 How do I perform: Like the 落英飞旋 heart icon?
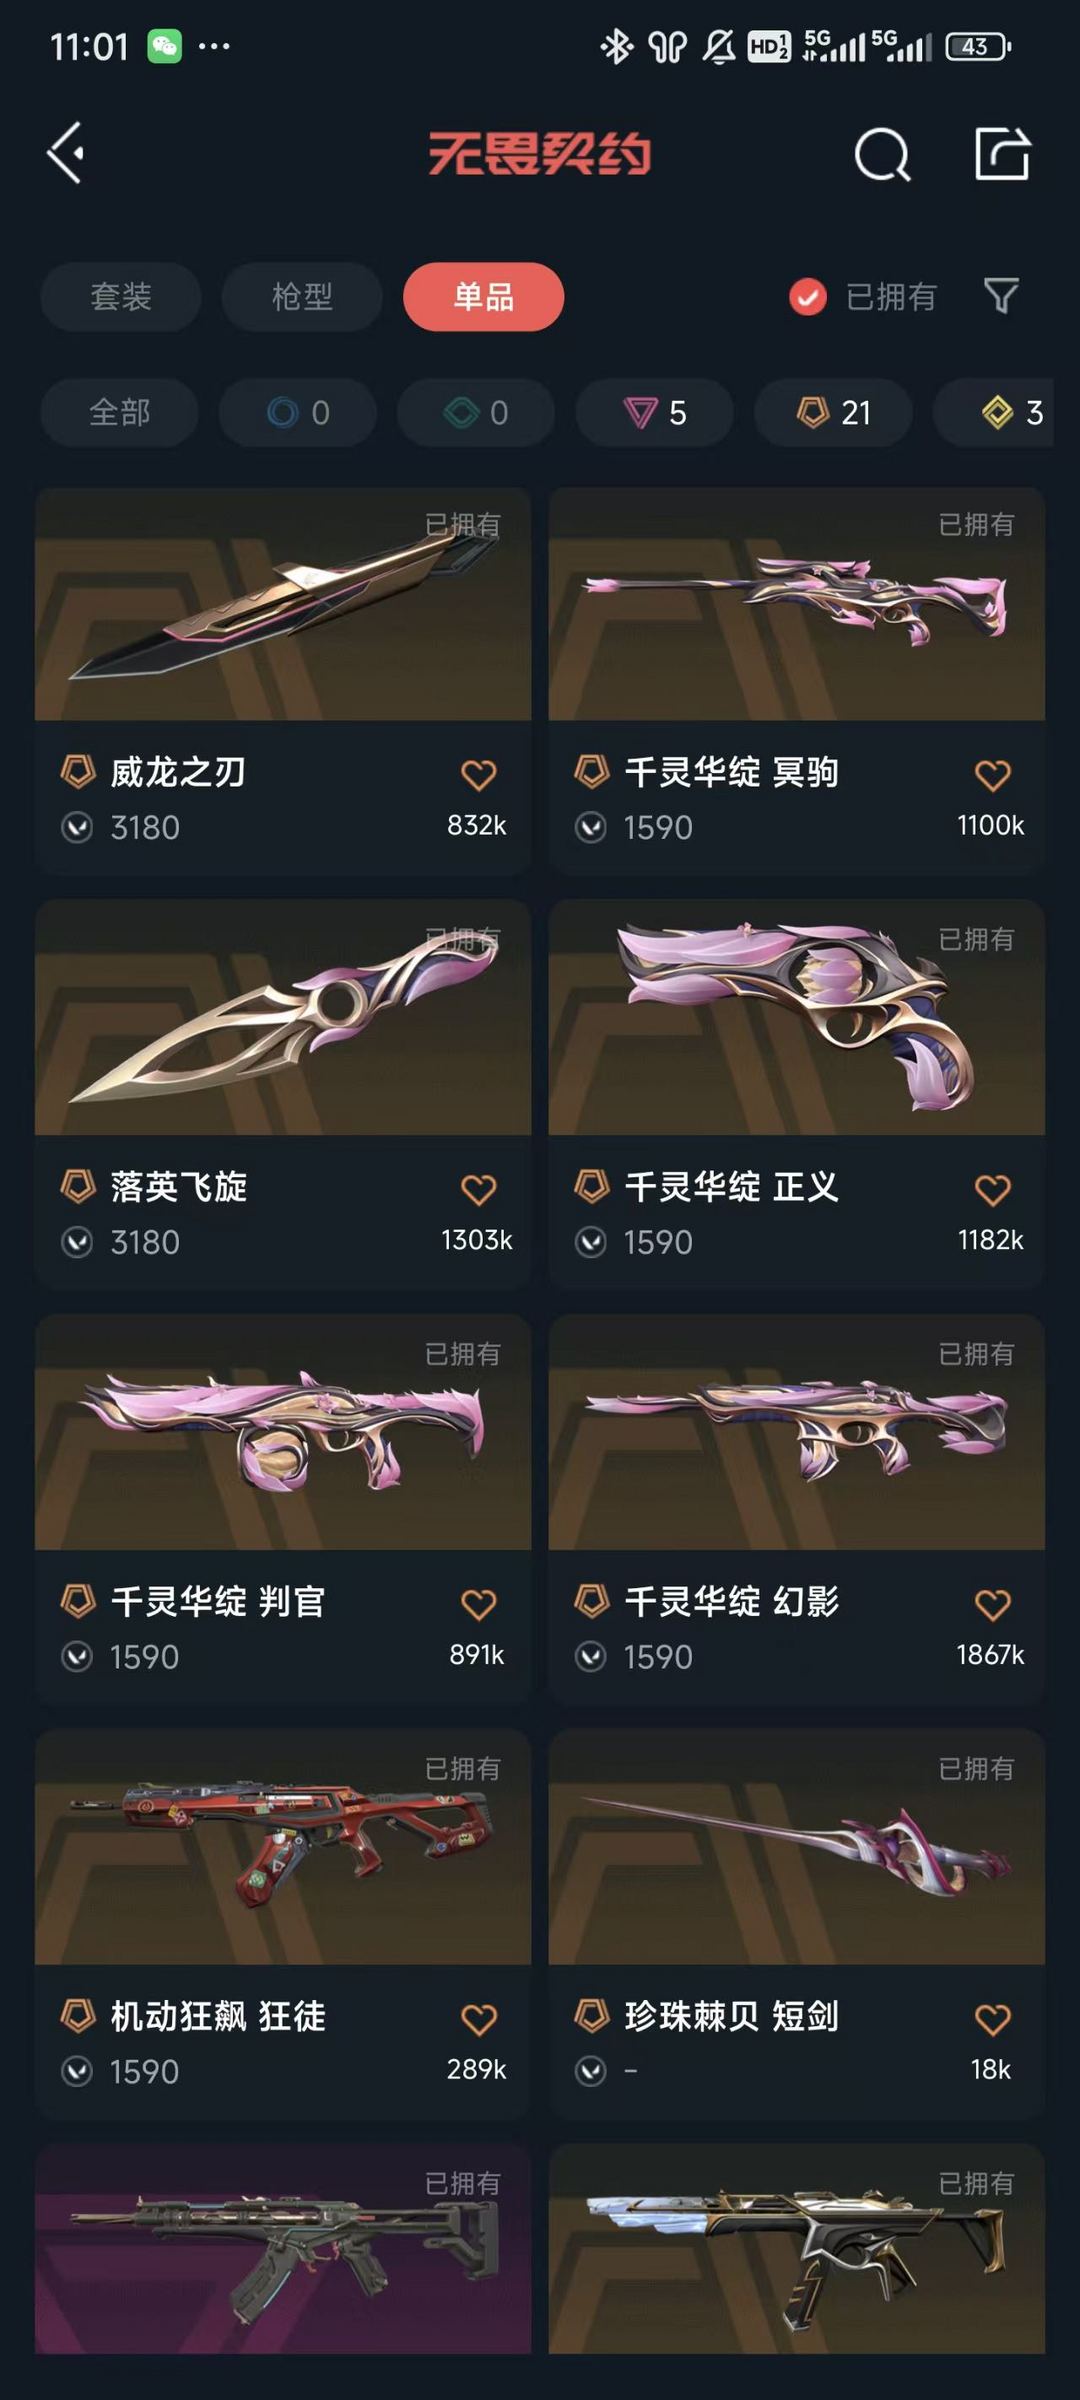(x=478, y=1189)
